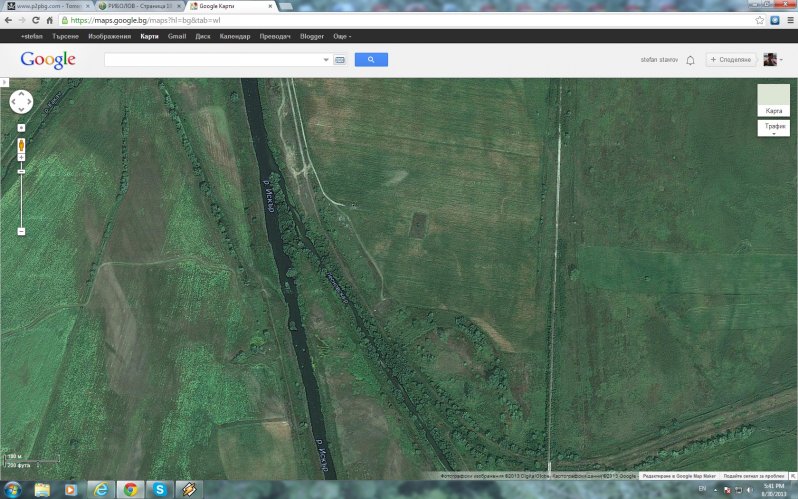Click the blue search magnifier button
This screenshot has height=499, width=798.
click(x=371, y=60)
